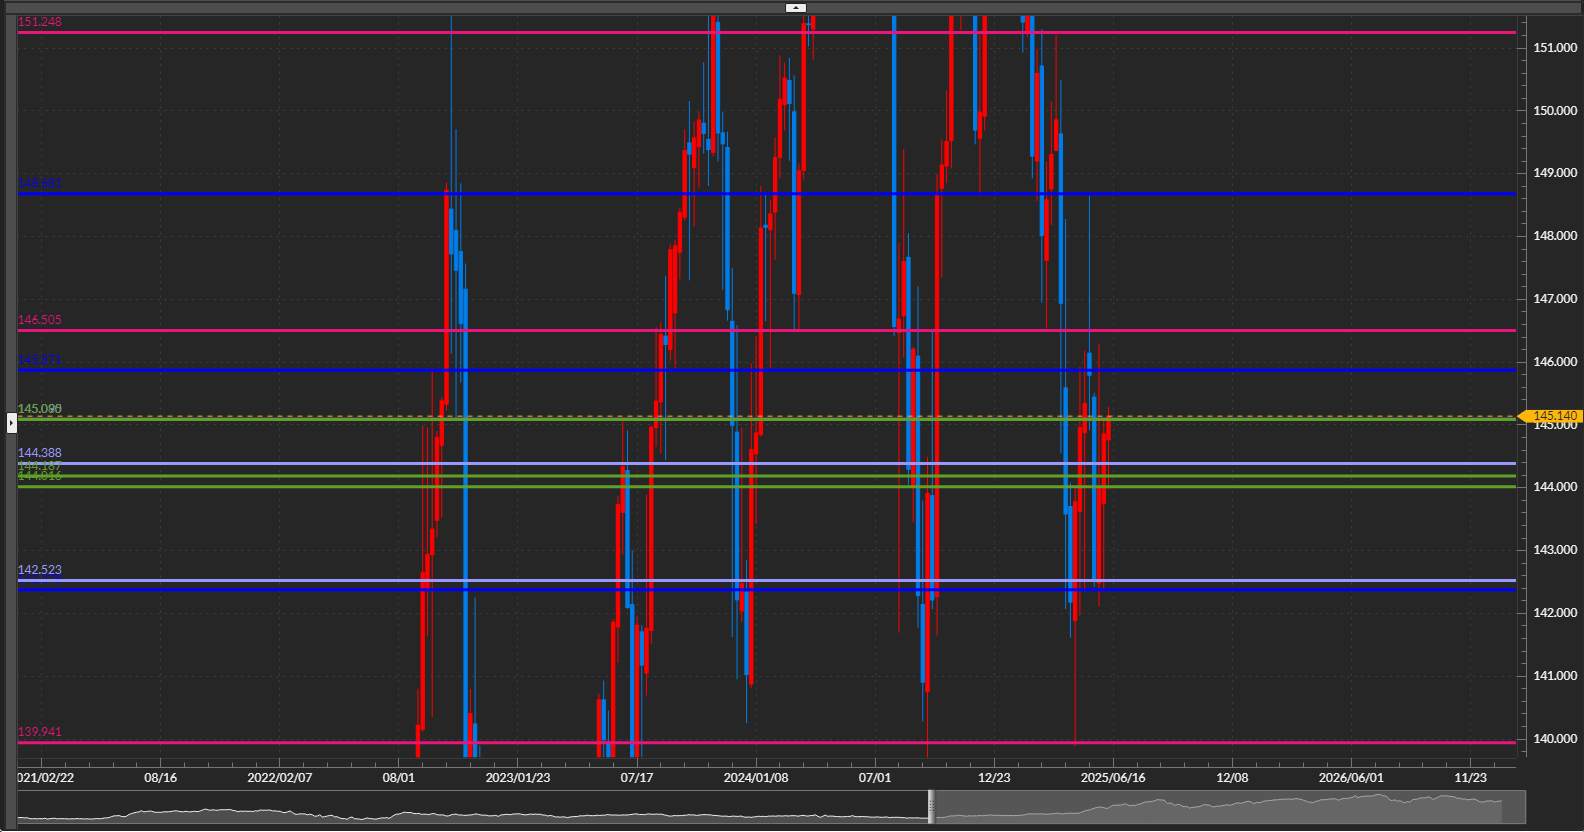Image resolution: width=1584 pixels, height=832 pixels.
Task: Collapse the top panel handle
Action: click(x=795, y=7)
